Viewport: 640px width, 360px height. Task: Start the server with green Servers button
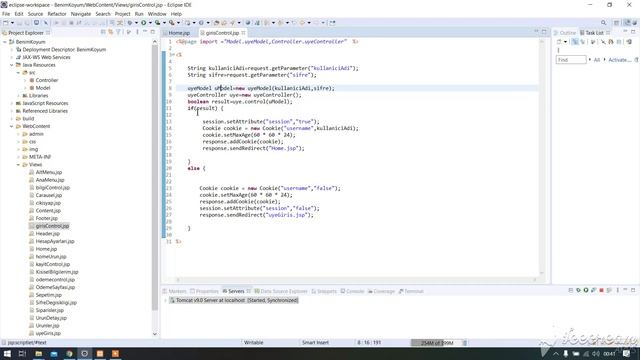click(x=586, y=290)
